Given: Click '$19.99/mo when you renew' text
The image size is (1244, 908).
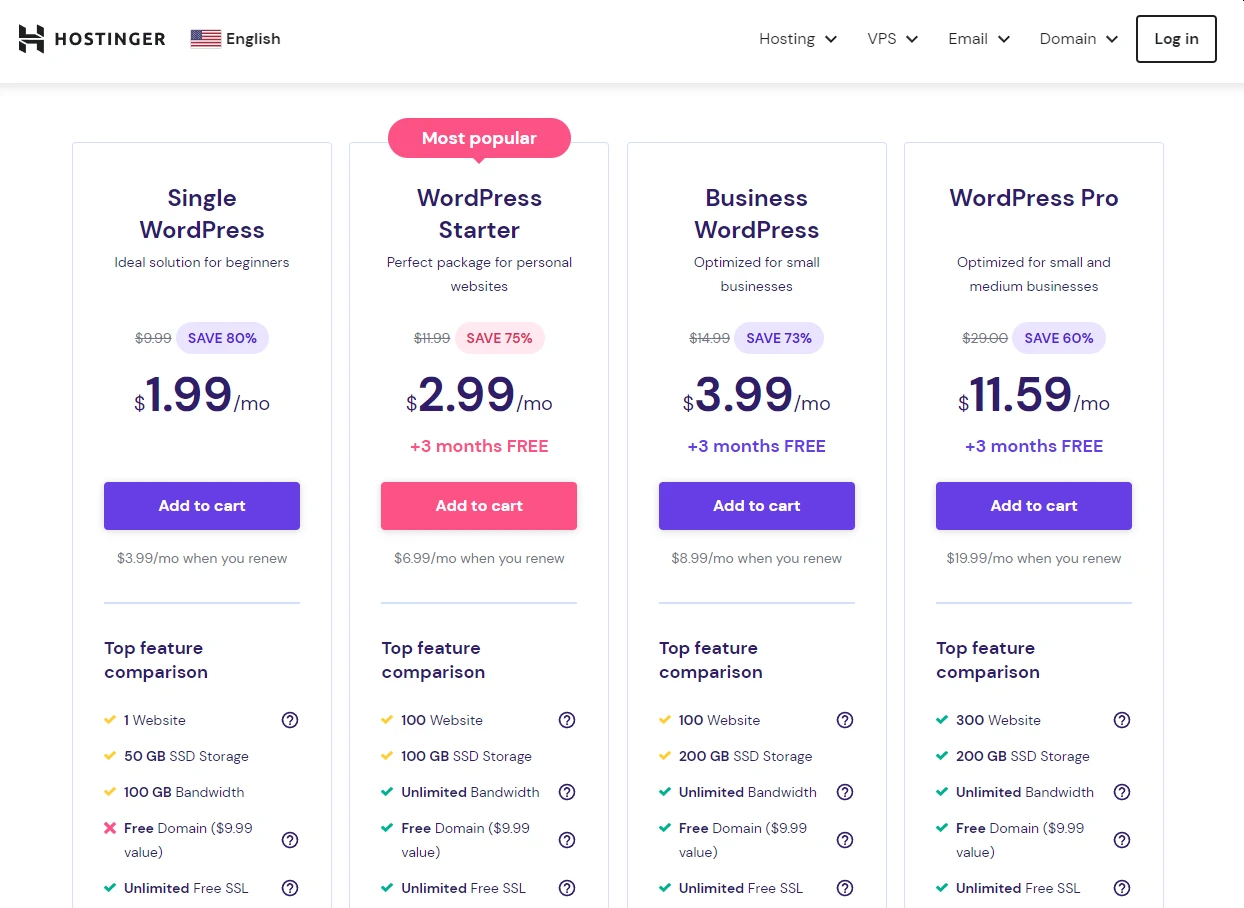Looking at the screenshot, I should click(x=1034, y=558).
